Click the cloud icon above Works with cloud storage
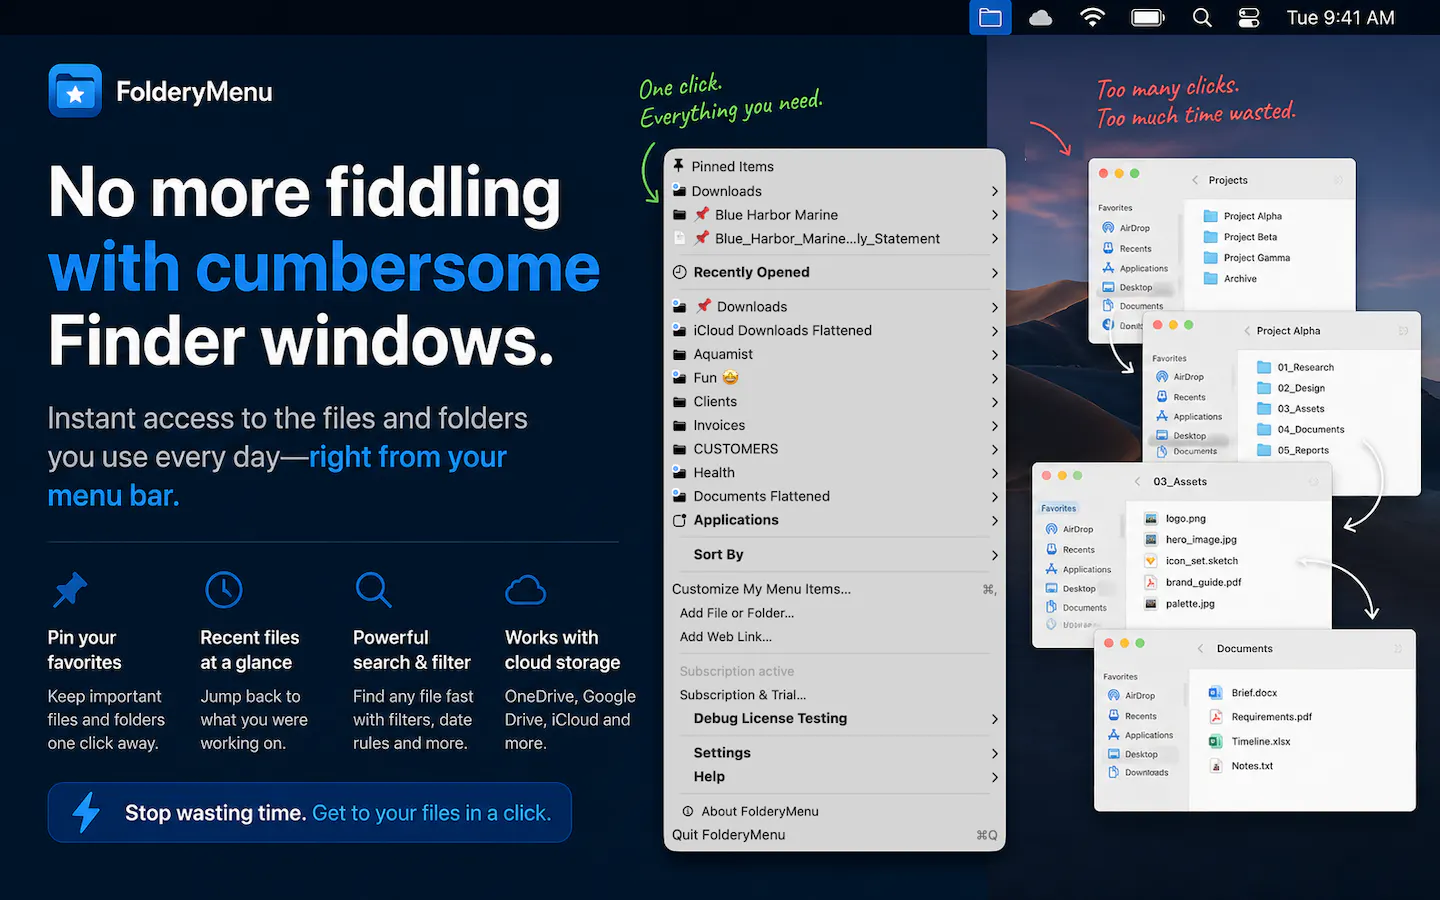1440x900 pixels. 526,591
